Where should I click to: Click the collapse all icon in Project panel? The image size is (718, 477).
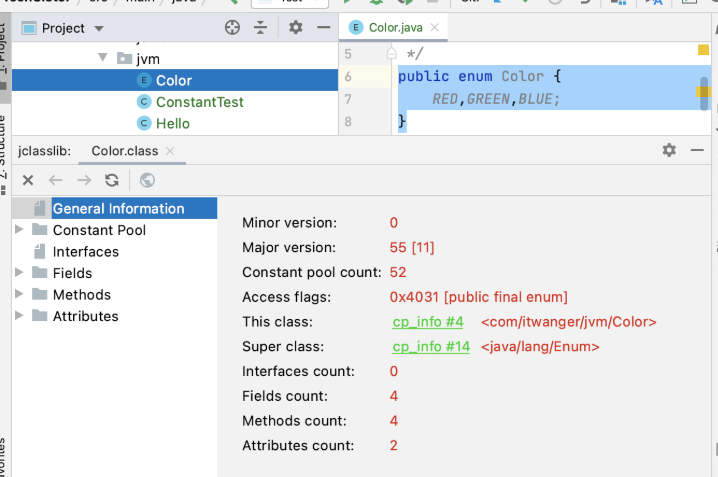[260, 28]
